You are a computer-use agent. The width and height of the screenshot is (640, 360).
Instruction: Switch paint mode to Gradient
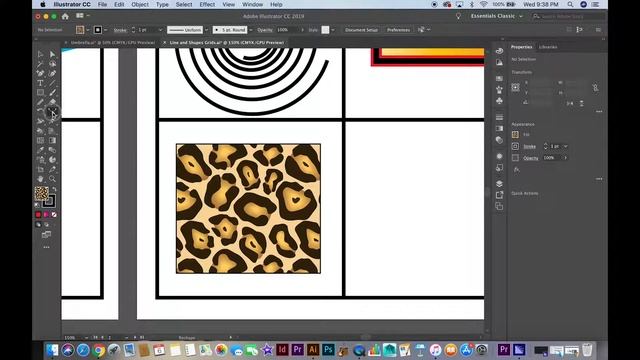coord(46,215)
